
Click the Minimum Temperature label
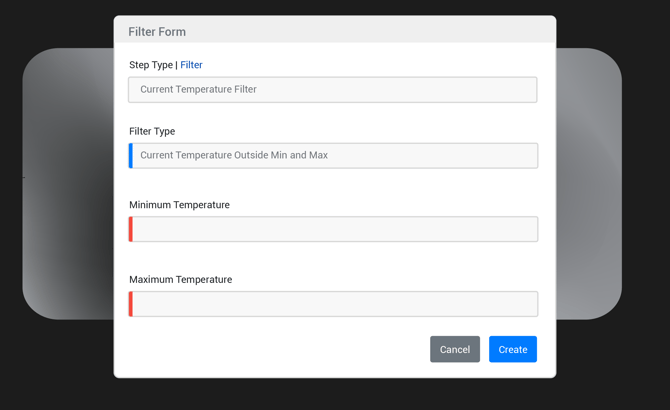(x=179, y=205)
